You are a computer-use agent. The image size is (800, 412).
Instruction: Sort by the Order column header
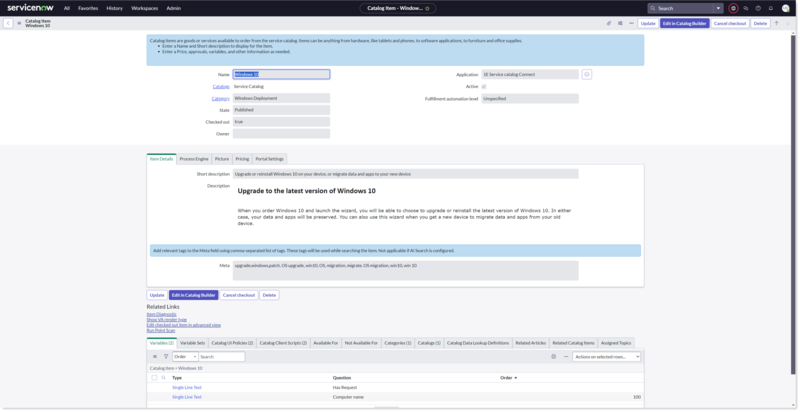[508, 378]
